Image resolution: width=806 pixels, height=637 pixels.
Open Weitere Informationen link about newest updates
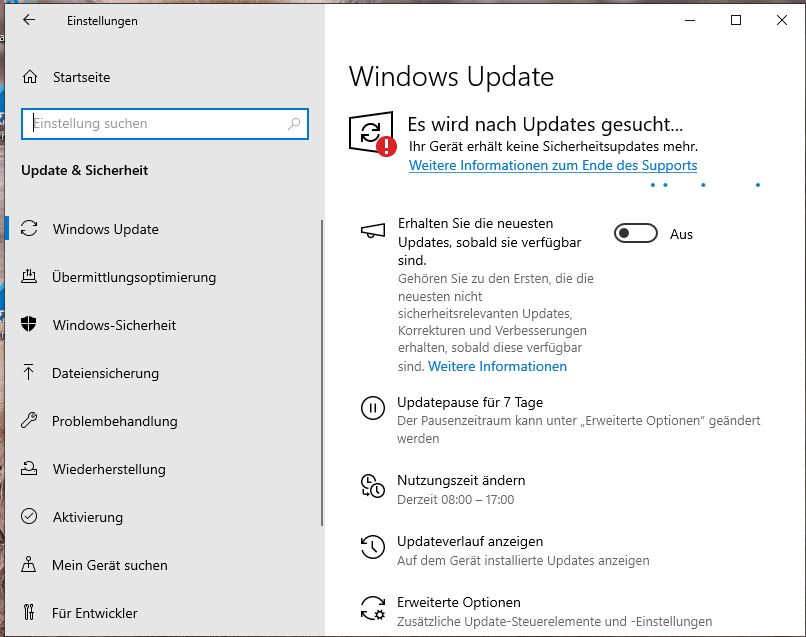pyautogui.click(x=498, y=366)
